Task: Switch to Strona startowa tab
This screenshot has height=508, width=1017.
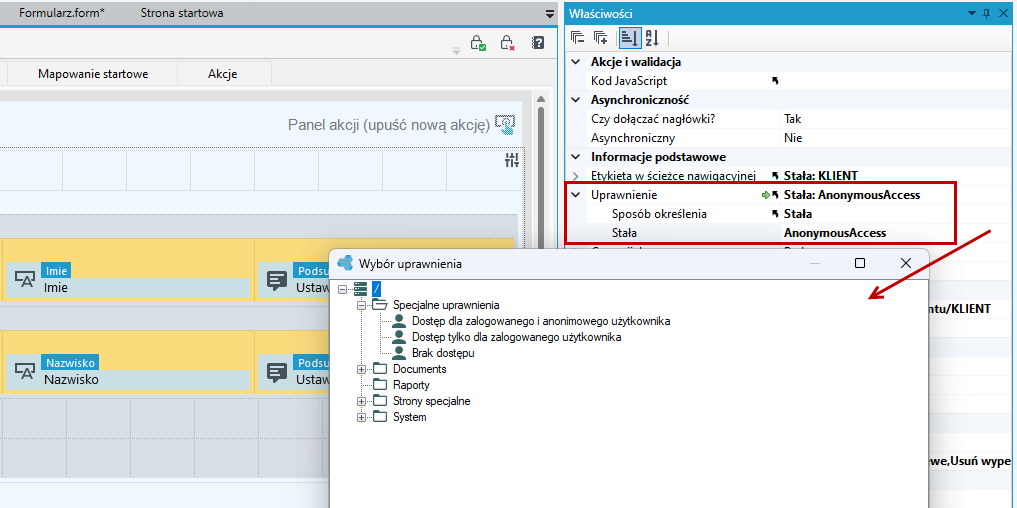Action: (182, 13)
